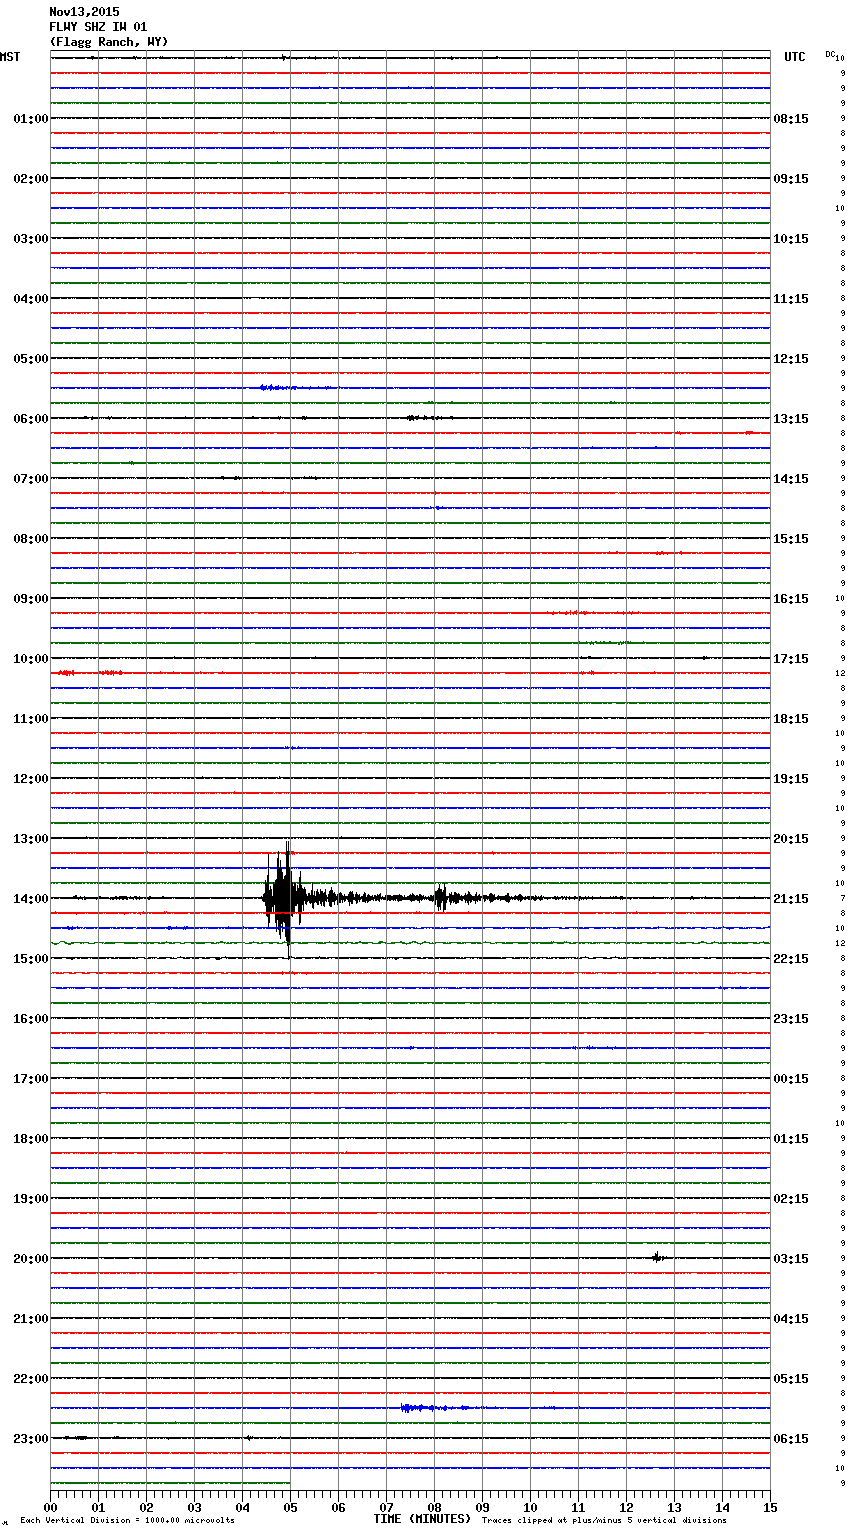Select the 20:00 MST row label
Image resolution: width=850 pixels, height=1534 pixels.
point(31,1259)
